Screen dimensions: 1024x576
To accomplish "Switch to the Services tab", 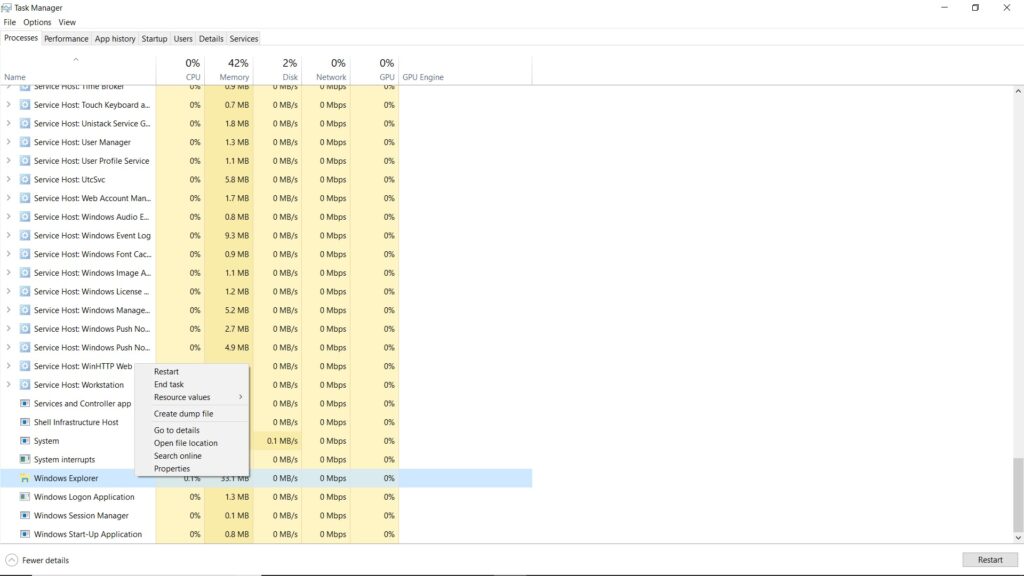I will (x=244, y=39).
